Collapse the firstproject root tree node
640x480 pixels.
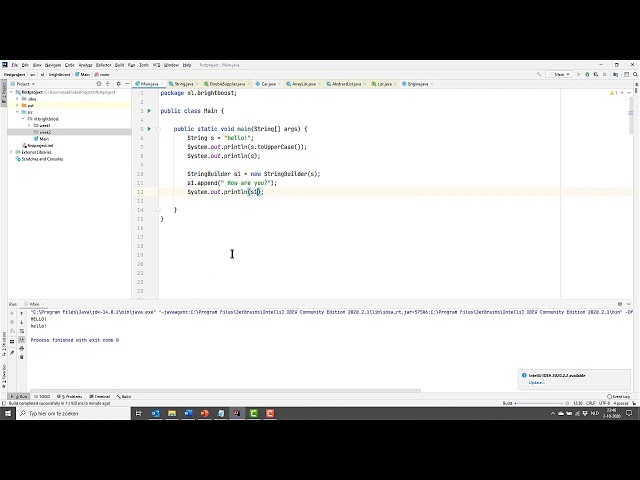pyautogui.click(x=11, y=92)
